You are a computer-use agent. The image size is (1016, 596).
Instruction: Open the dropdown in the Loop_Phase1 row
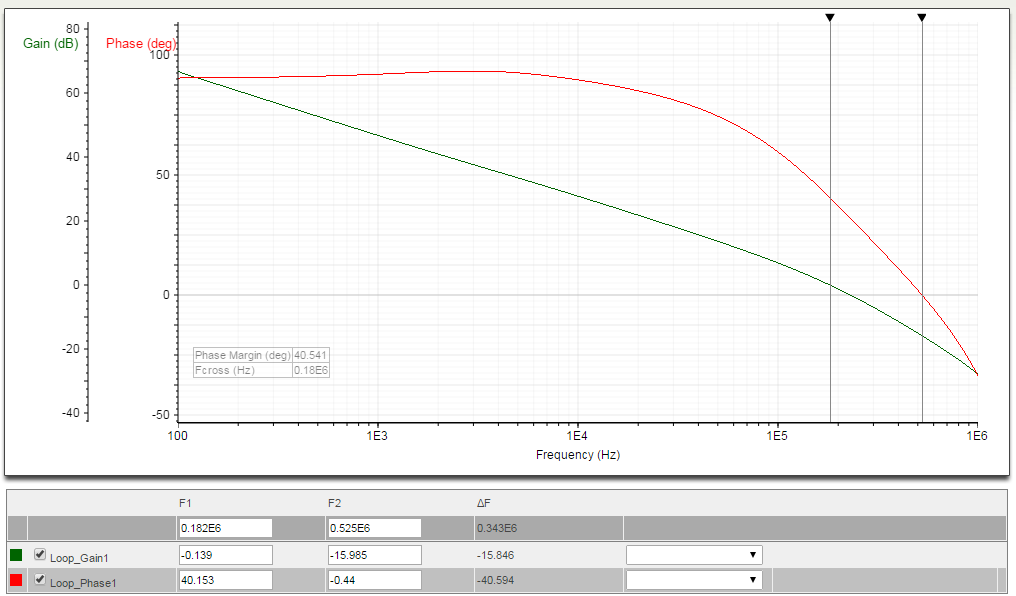[x=693, y=580]
